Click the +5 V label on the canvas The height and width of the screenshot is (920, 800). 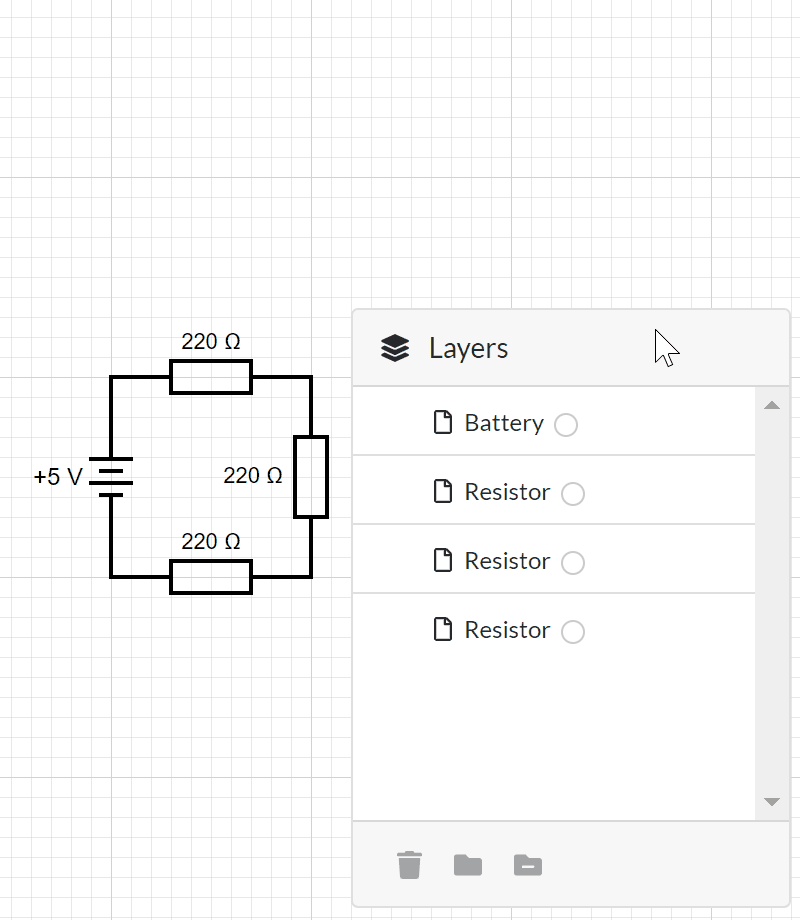tap(58, 476)
